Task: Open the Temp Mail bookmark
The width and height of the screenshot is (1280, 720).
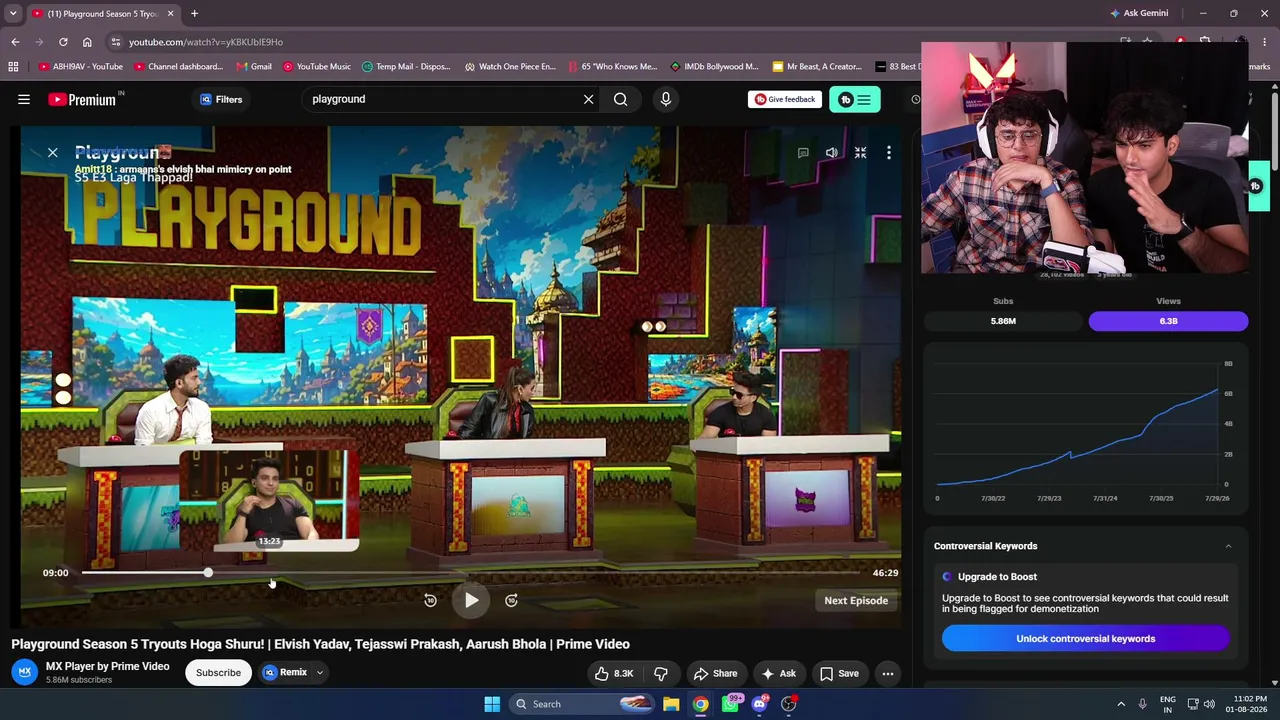Action: 406,67
